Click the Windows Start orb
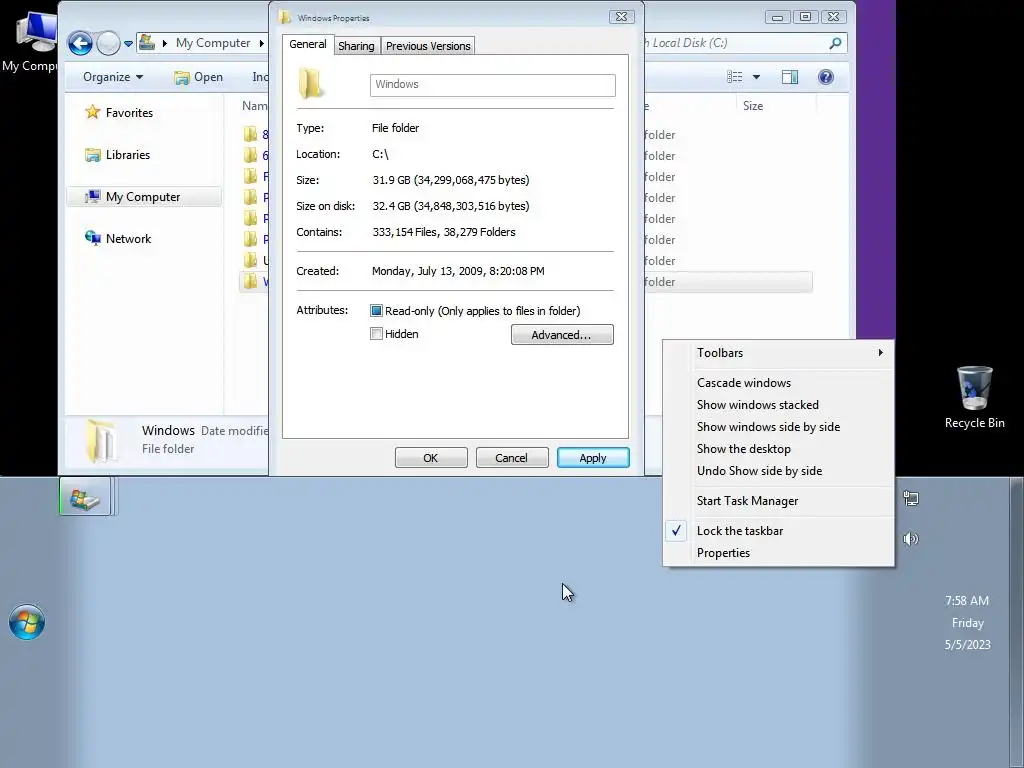This screenshot has height=768, width=1024. (x=27, y=622)
